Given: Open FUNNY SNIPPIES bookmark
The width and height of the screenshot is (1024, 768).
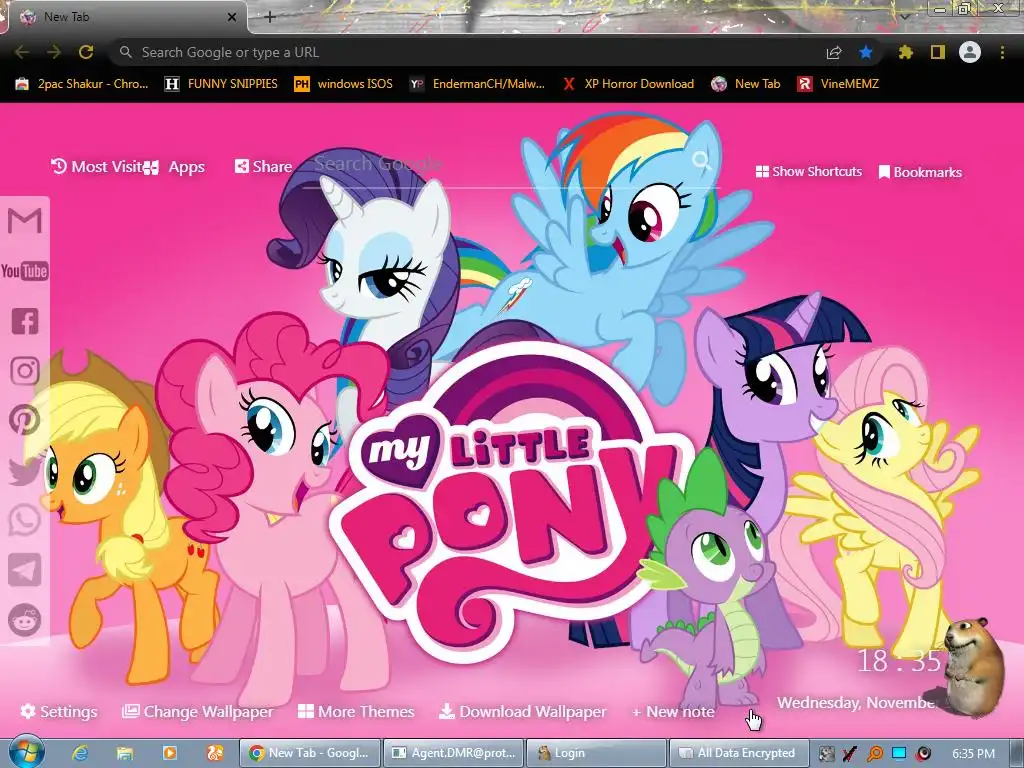Looking at the screenshot, I should click(x=221, y=84).
